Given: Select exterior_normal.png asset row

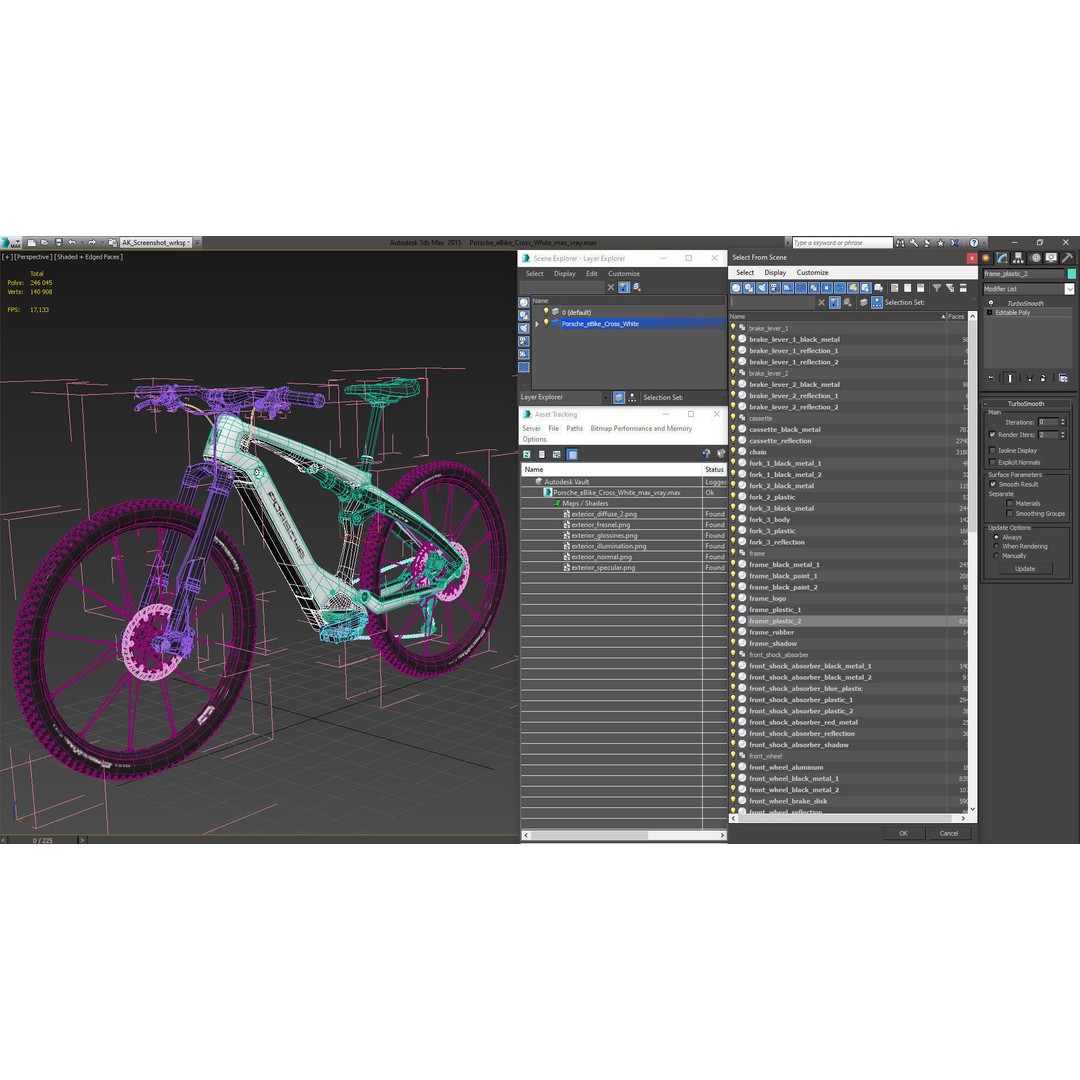Looking at the screenshot, I should [x=623, y=557].
